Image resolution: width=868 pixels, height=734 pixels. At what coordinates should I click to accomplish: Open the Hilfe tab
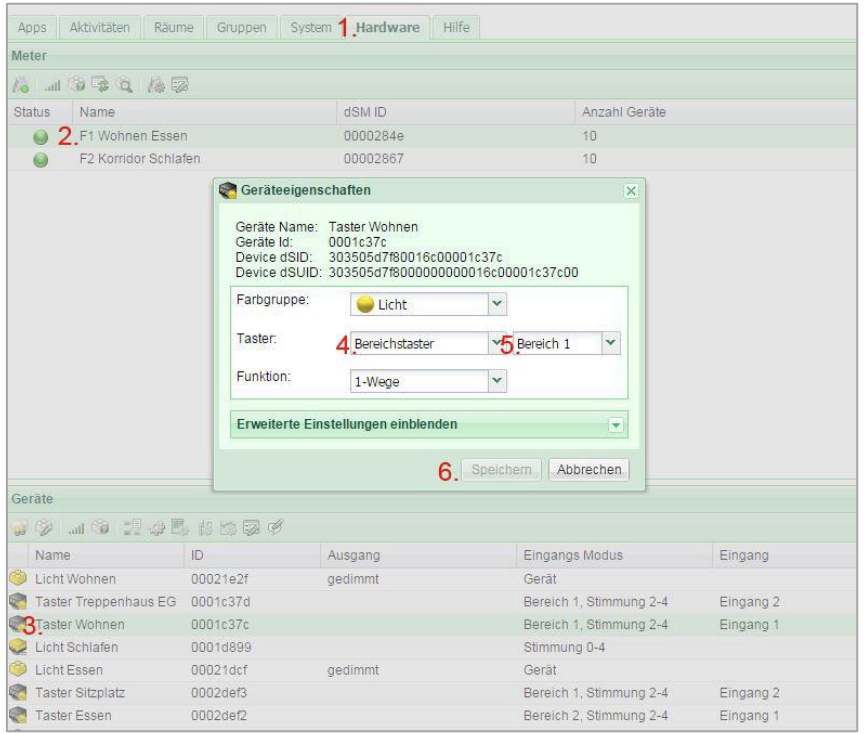[x=457, y=27]
